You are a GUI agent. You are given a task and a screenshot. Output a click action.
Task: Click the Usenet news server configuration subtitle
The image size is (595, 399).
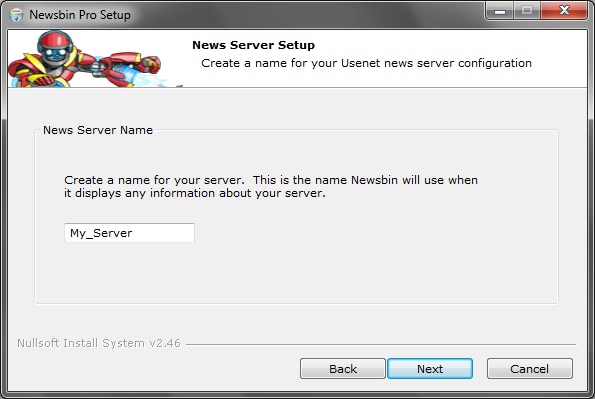pos(366,63)
